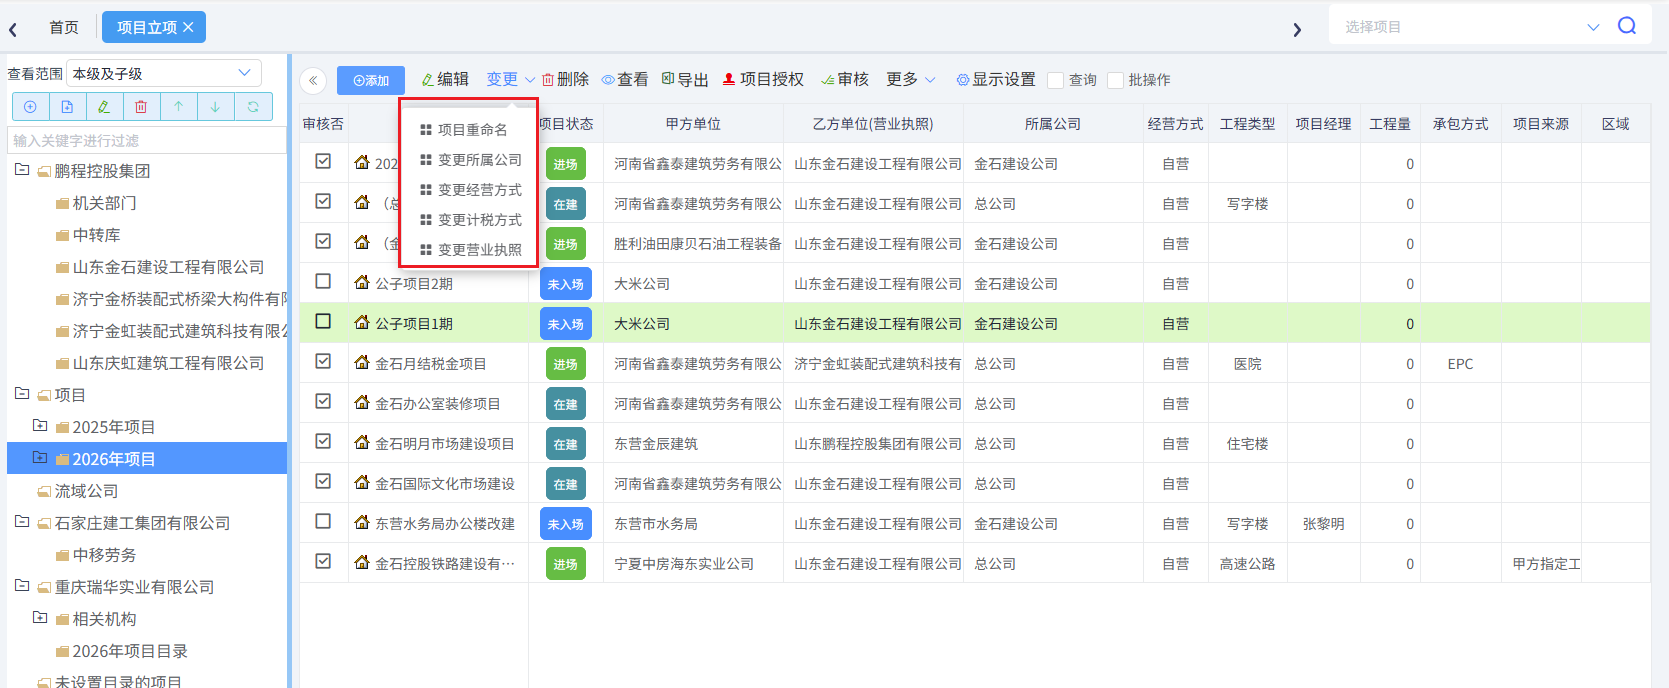Click the 输入关键字进行过滤 filter field
Viewport: 1669px width, 688px height.
pos(146,140)
